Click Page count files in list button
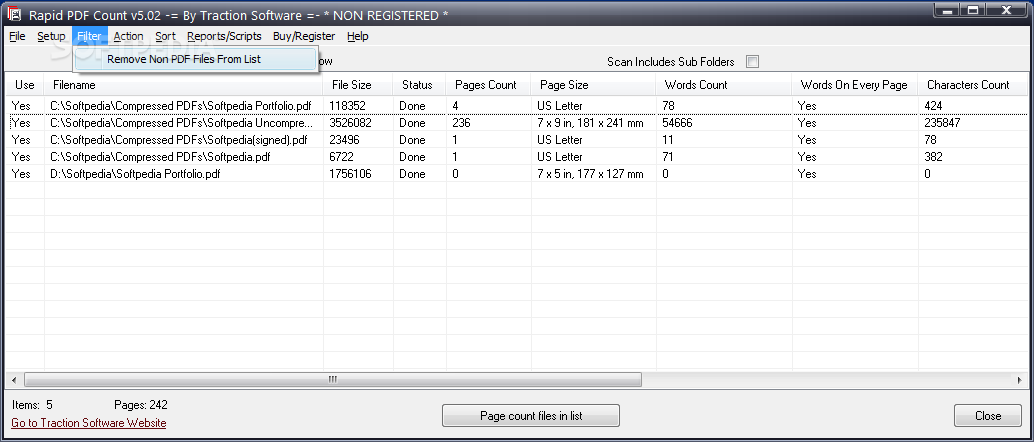Image resolution: width=1034 pixels, height=442 pixels. [531, 416]
